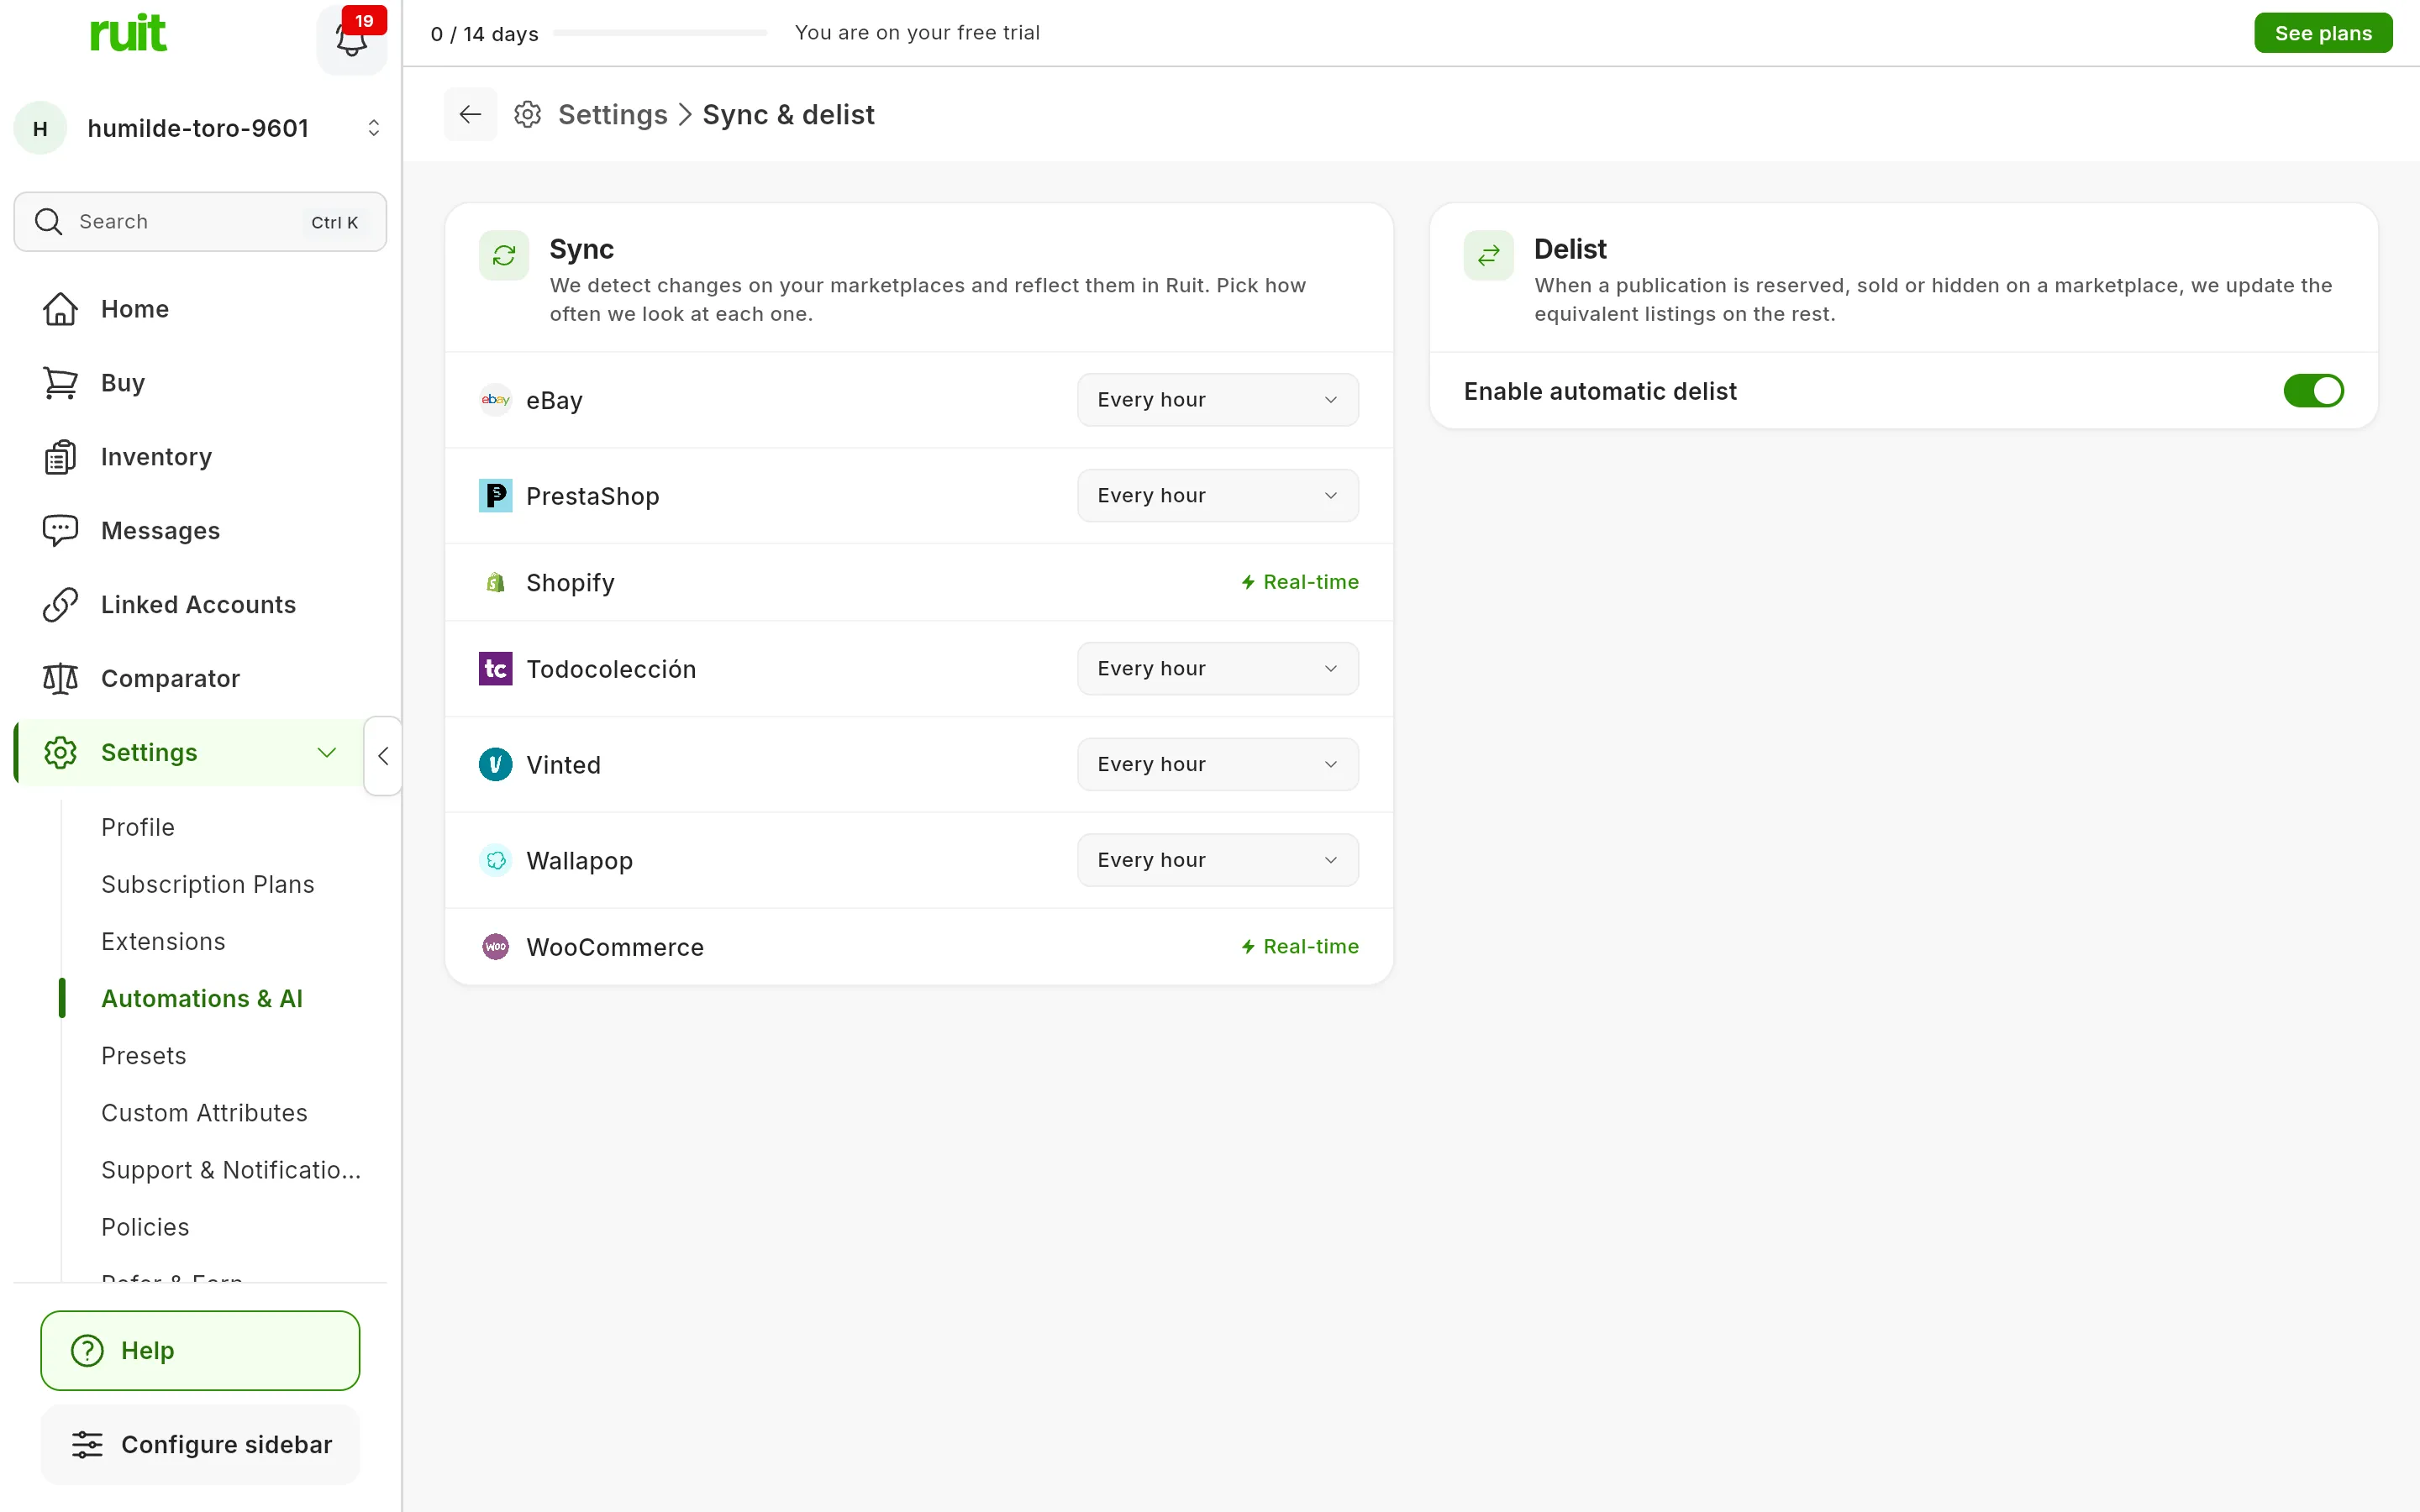Collapse the Settings menu chevron

tap(327, 752)
